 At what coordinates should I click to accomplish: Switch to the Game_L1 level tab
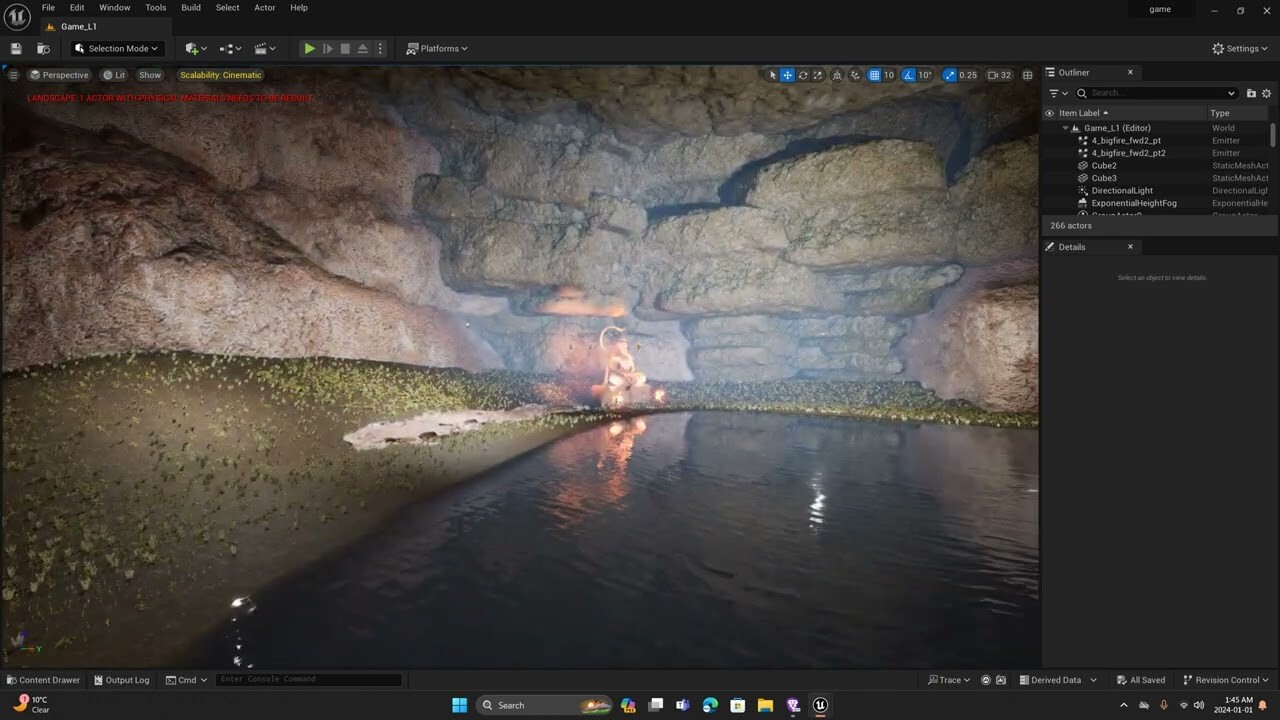click(x=73, y=26)
